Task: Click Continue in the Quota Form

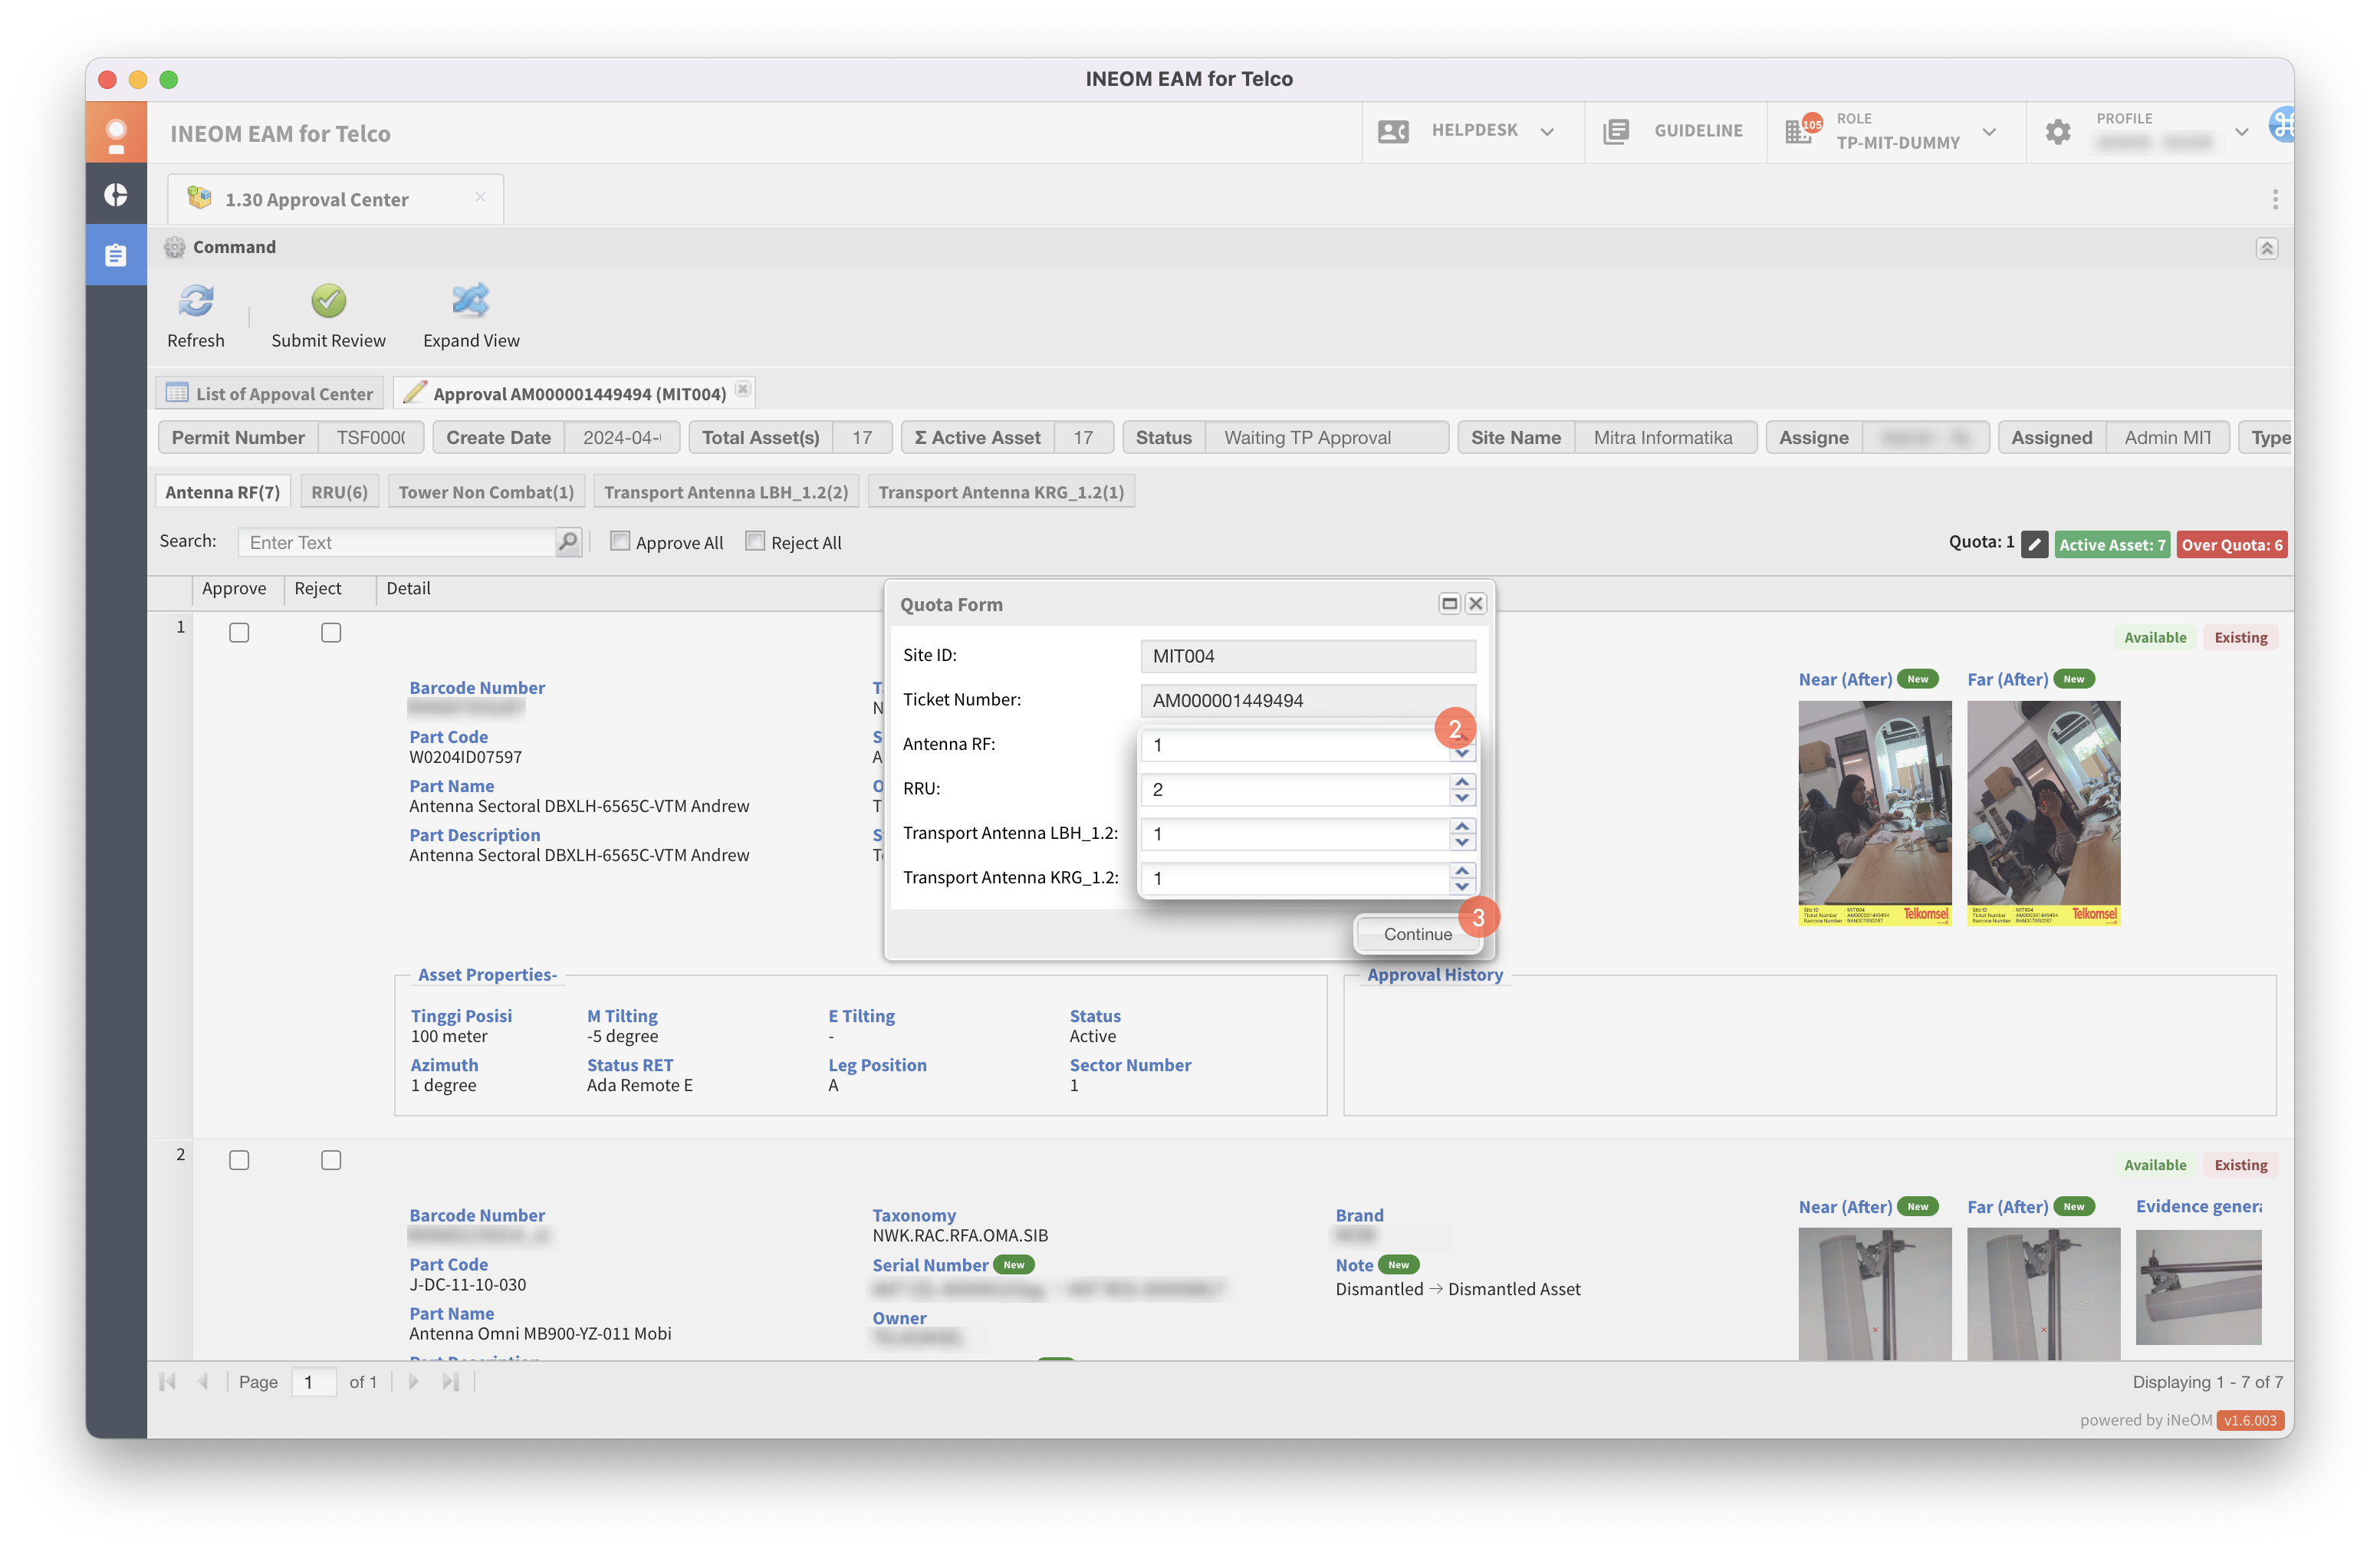Action: tap(1417, 934)
